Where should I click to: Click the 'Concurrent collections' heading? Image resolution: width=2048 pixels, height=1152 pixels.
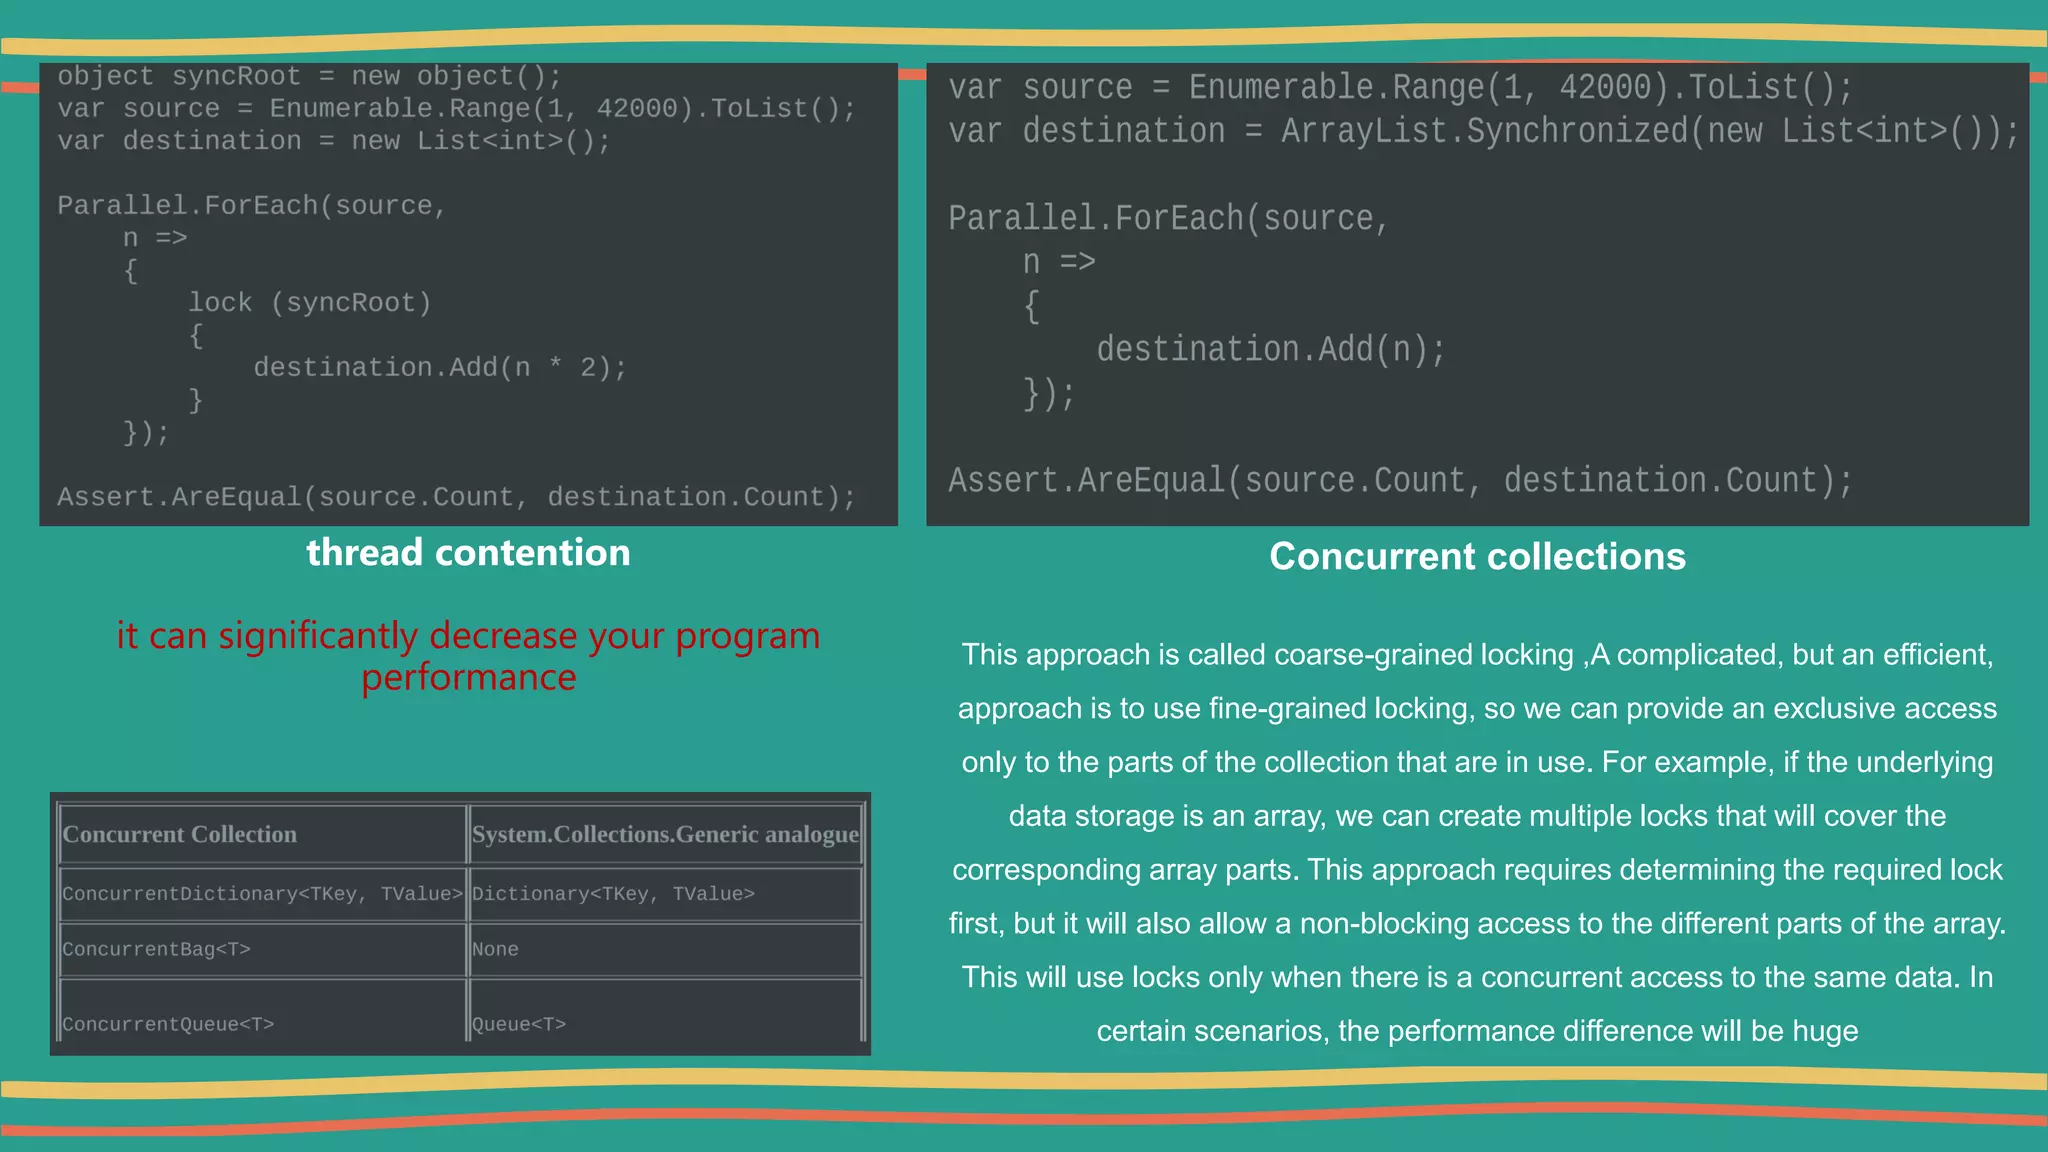click(1477, 556)
